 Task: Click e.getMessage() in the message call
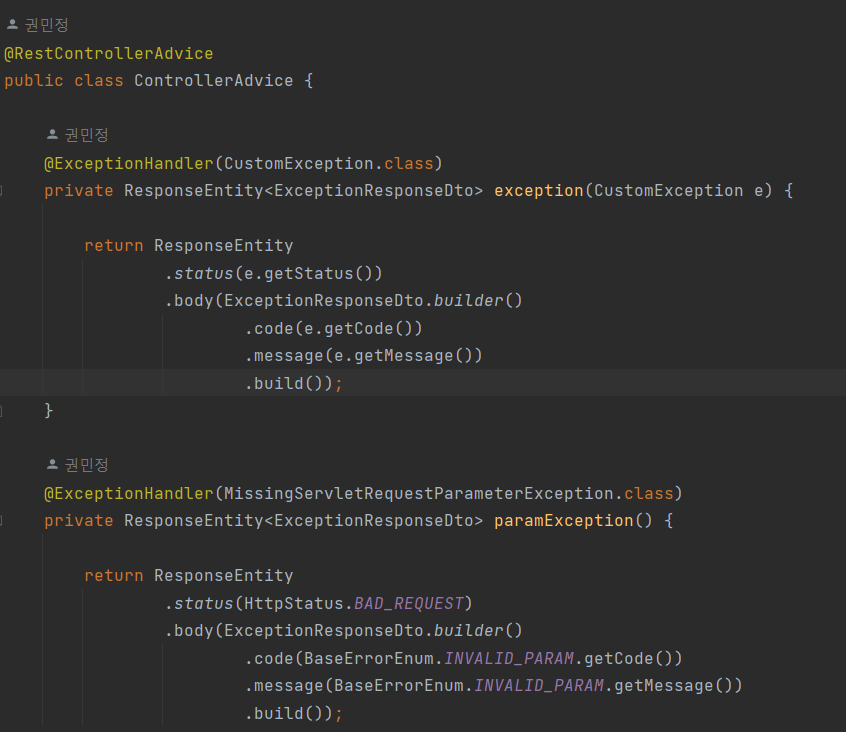pos(402,356)
